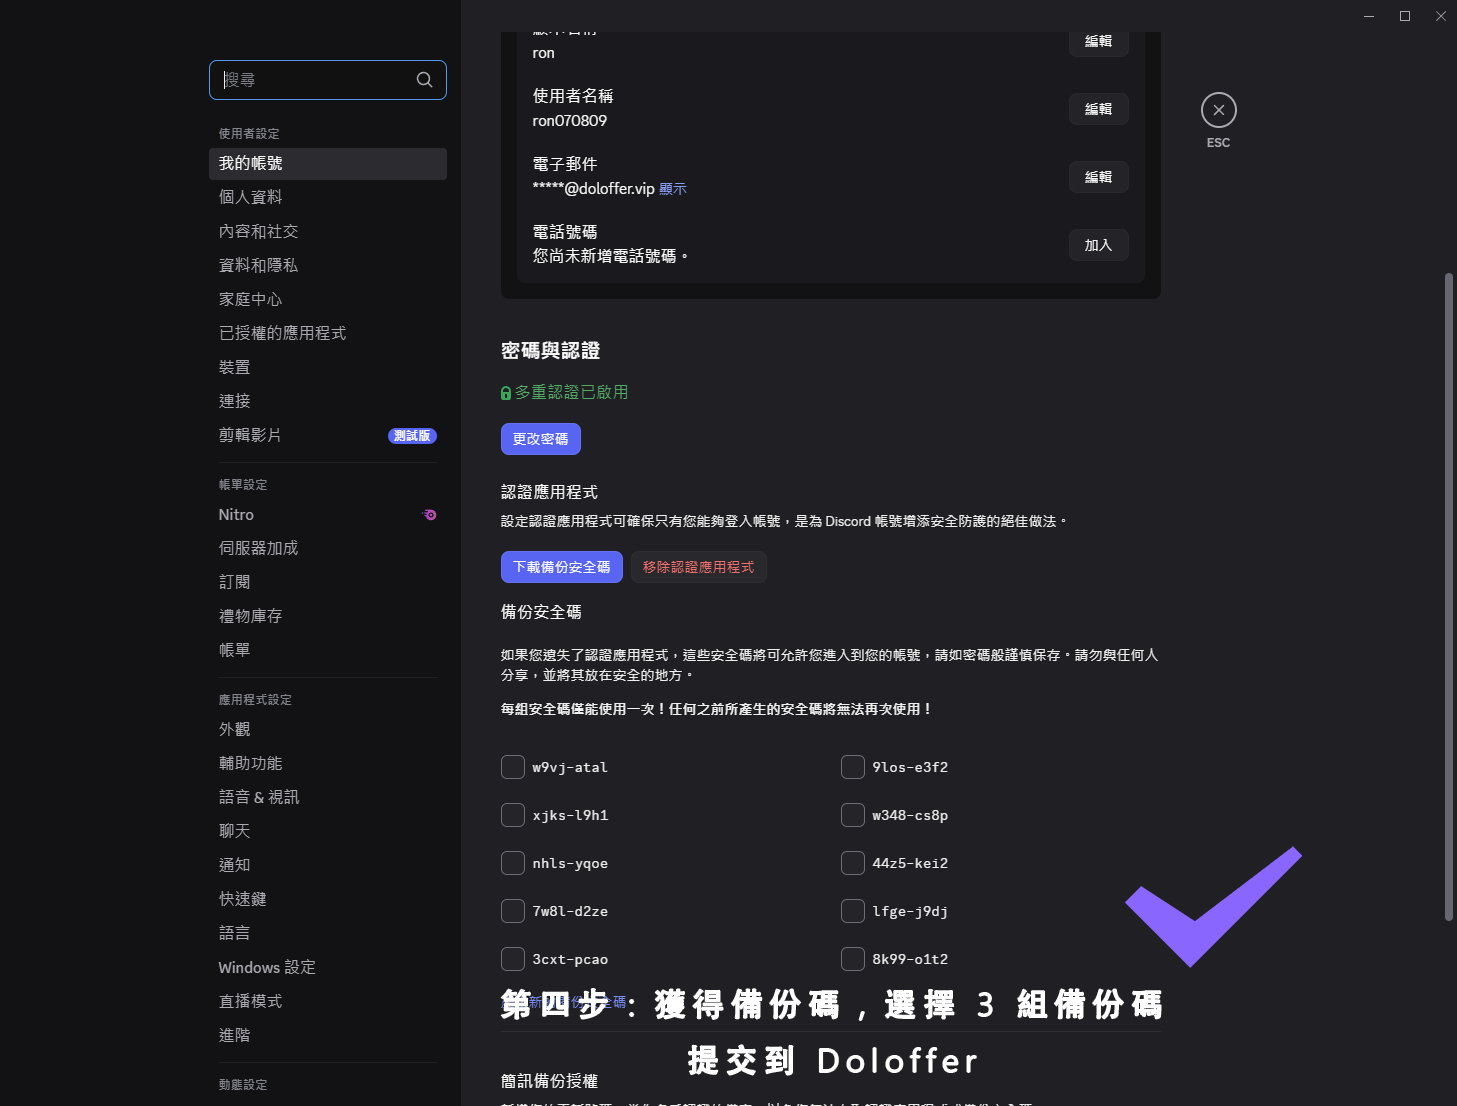Check the xjks-l9h1 backup code box
The width and height of the screenshot is (1457, 1106).
(x=513, y=815)
